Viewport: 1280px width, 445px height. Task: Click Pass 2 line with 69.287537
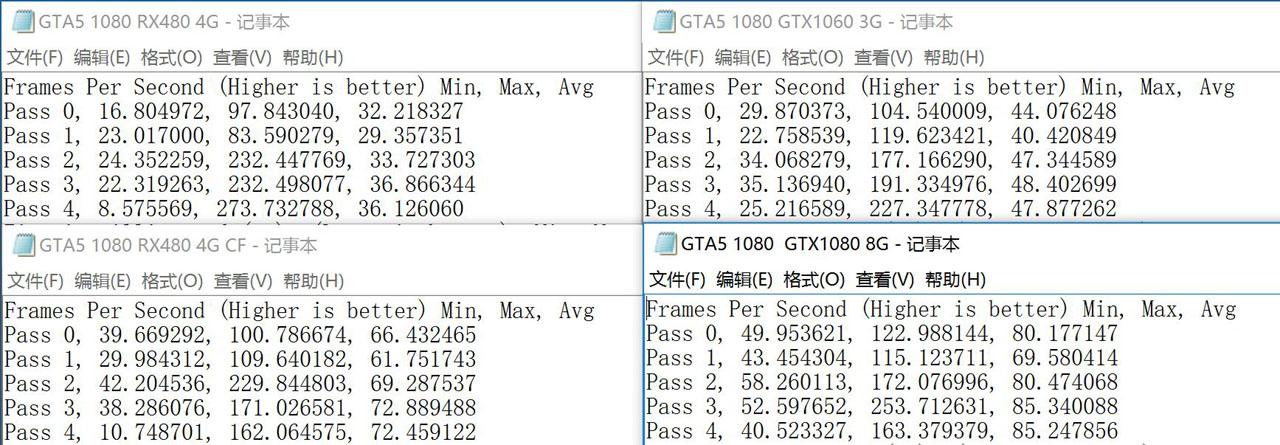tap(240, 384)
